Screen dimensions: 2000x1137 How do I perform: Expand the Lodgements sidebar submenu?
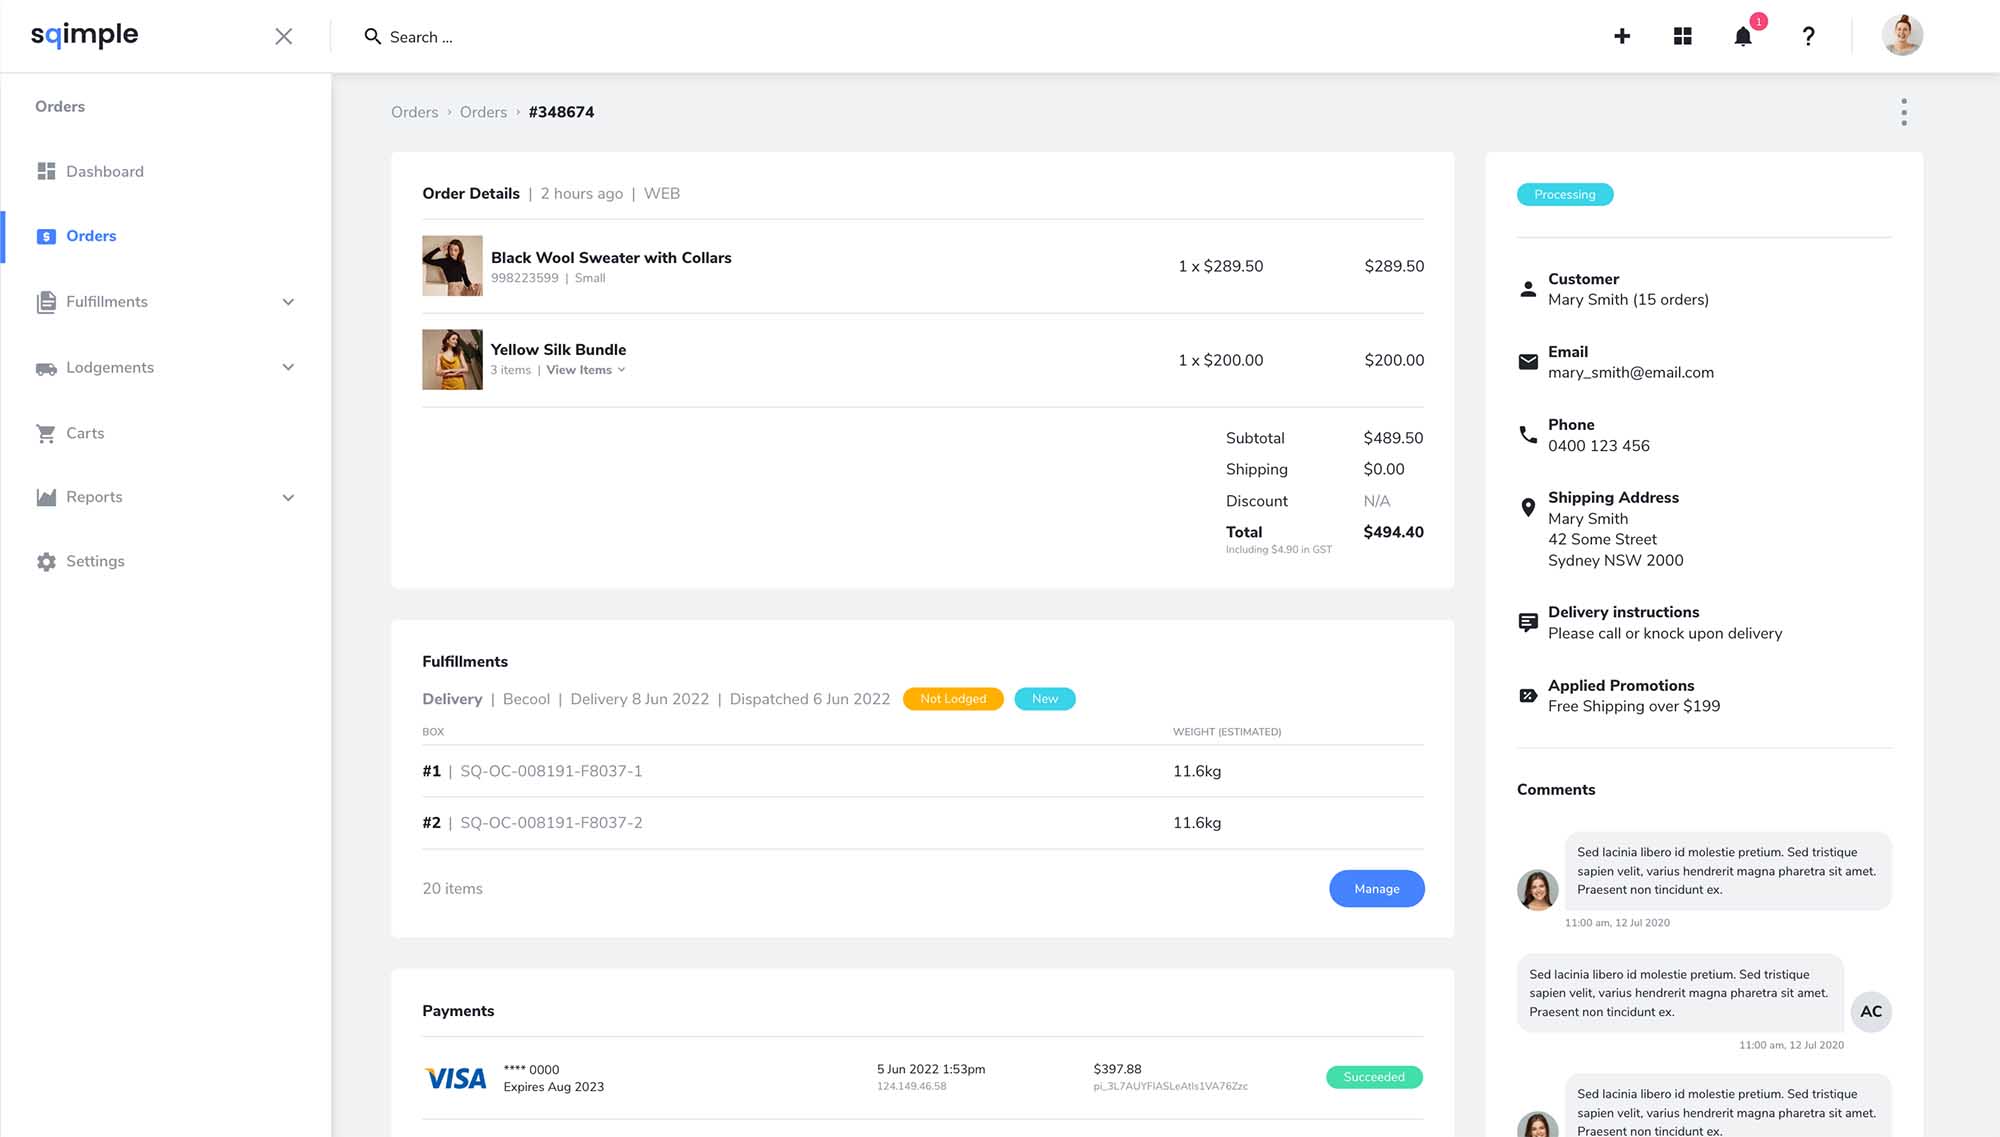[288, 367]
